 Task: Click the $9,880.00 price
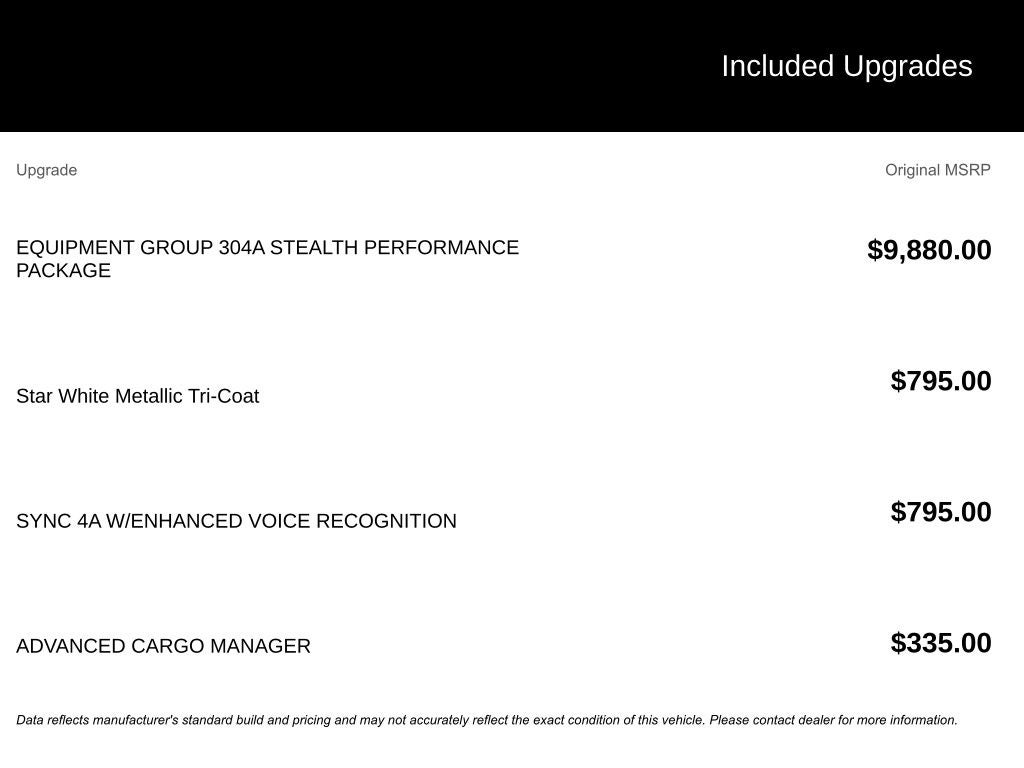[x=929, y=250]
